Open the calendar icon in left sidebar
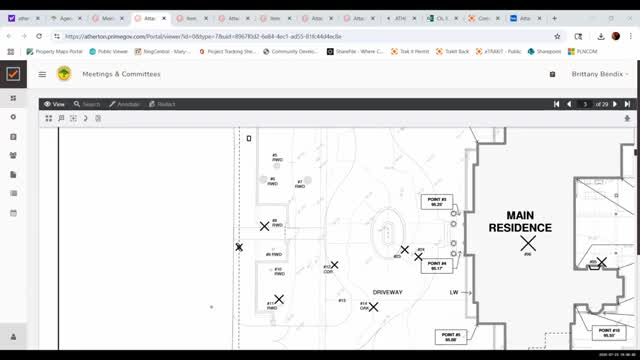Viewport: 640px width, 360px height. click(13, 213)
